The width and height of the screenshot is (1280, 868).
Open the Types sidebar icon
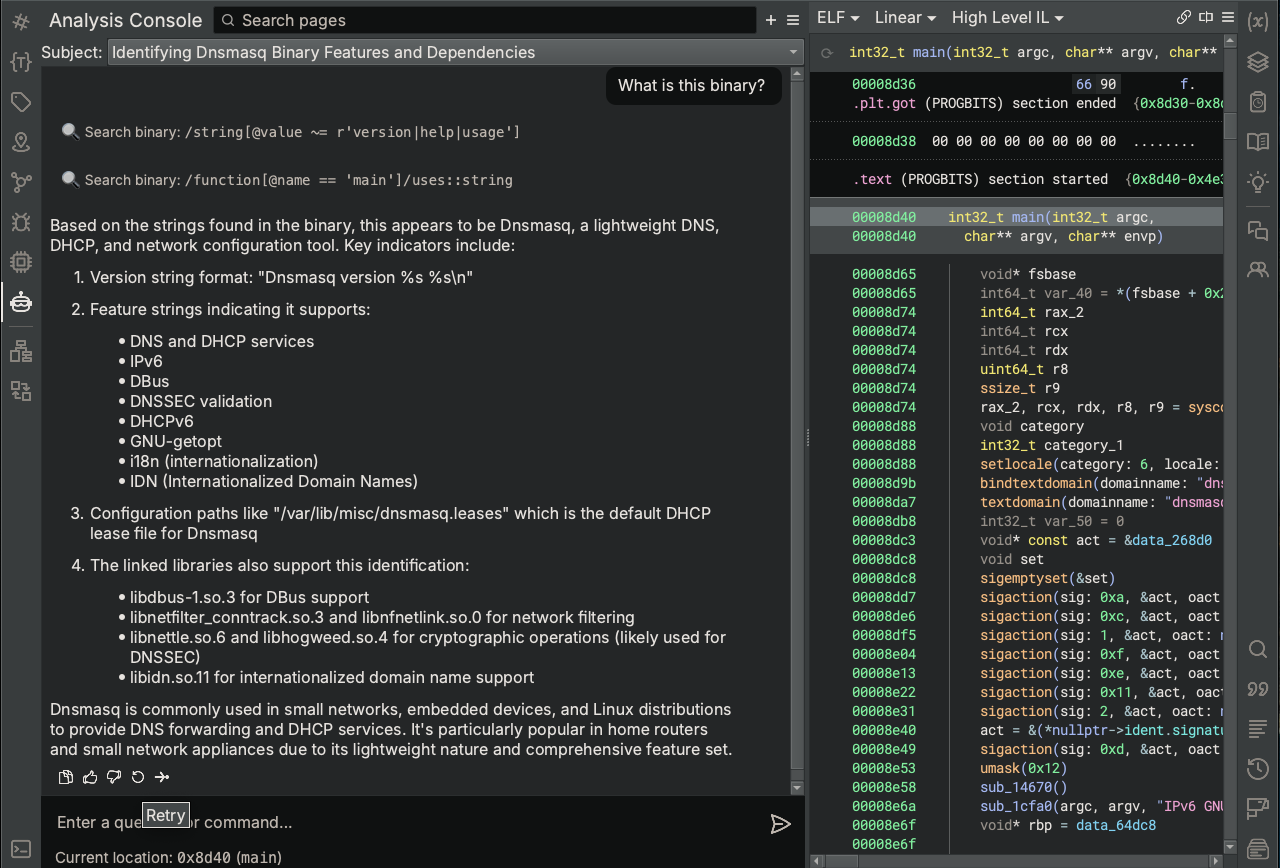click(20, 62)
